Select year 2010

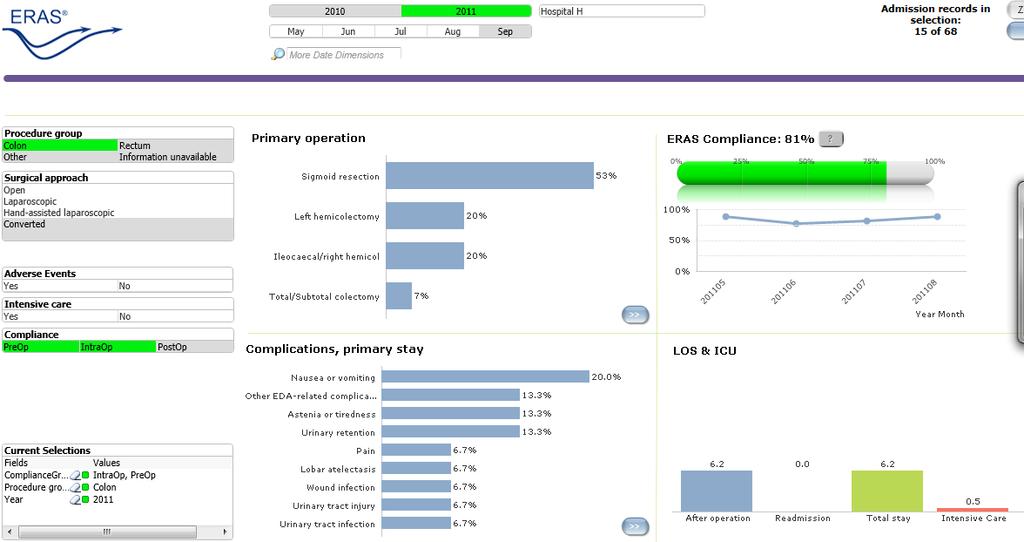(x=335, y=11)
